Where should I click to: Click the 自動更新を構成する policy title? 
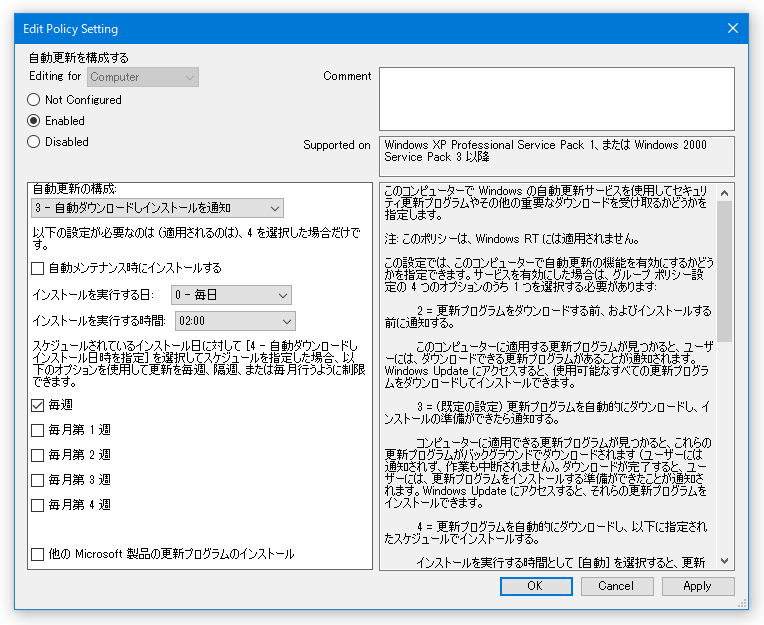pos(78,58)
